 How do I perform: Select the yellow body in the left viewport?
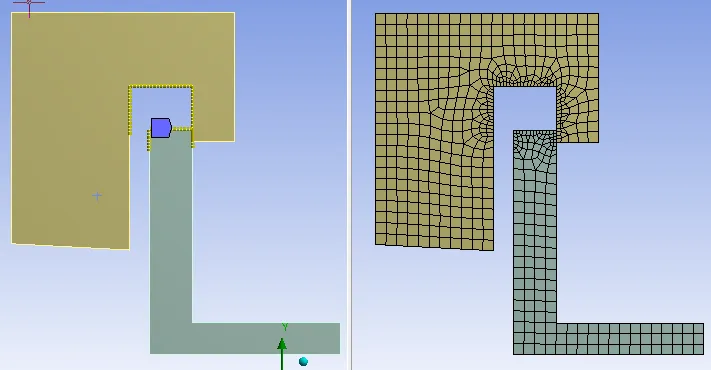pyautogui.click(x=70, y=131)
